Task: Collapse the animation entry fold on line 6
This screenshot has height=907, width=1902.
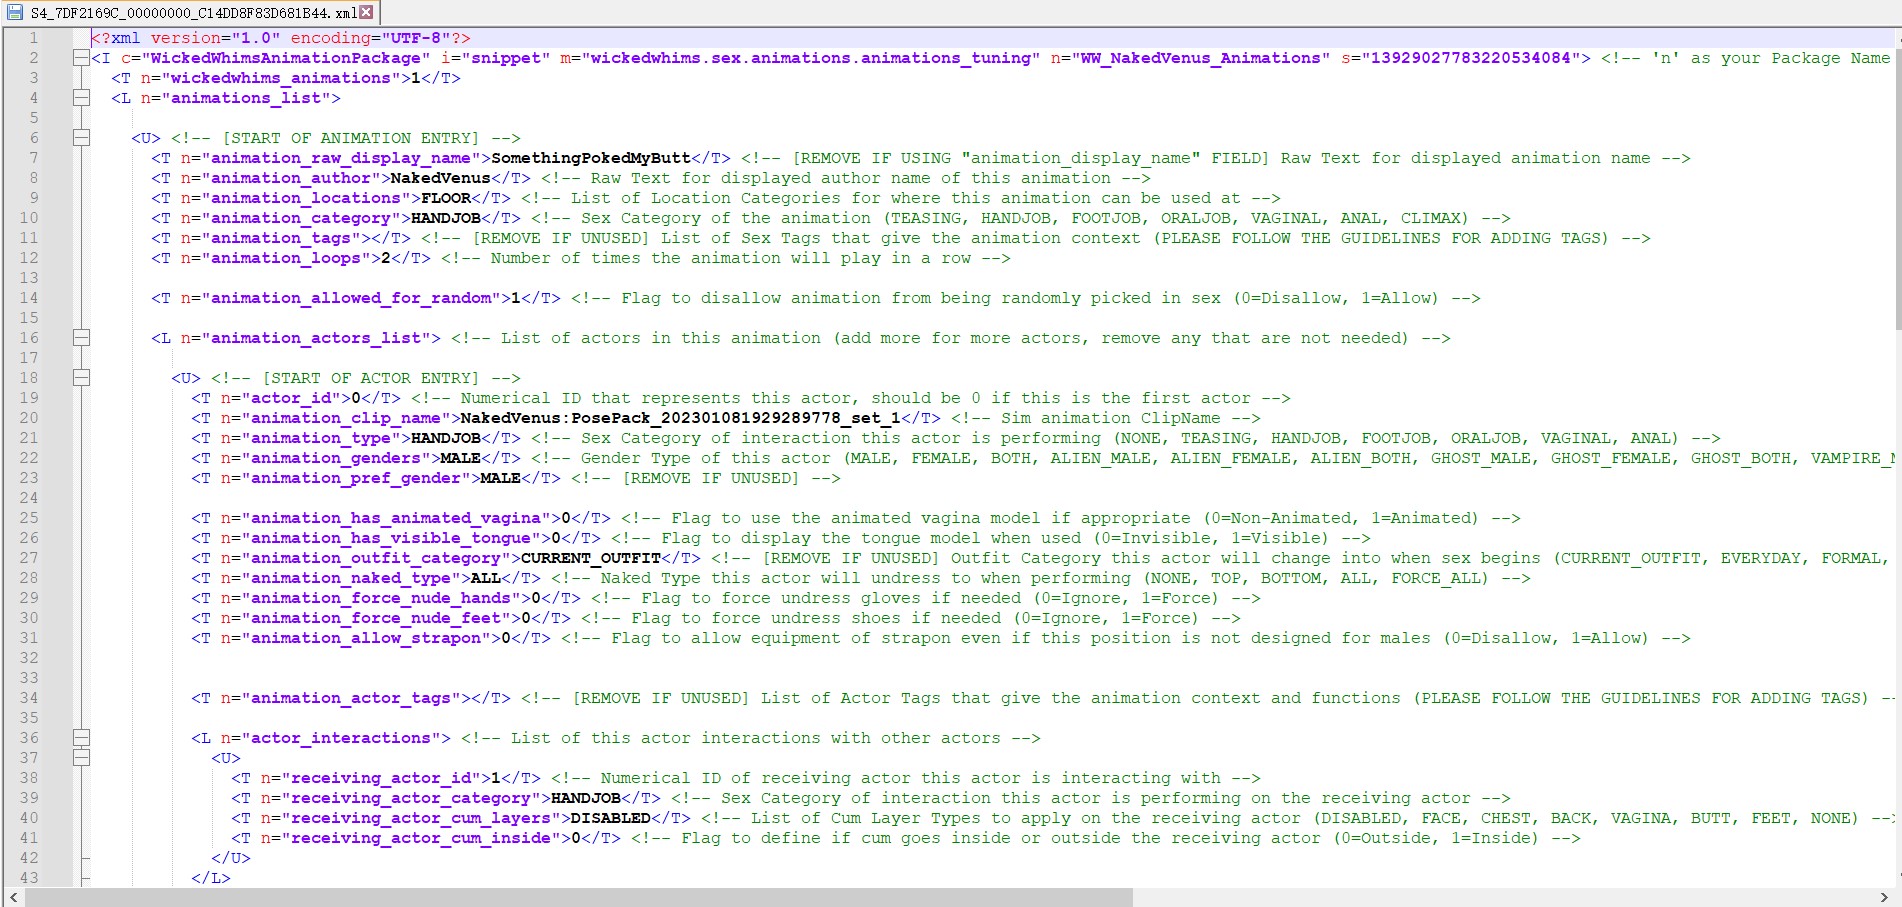Action: coord(81,138)
